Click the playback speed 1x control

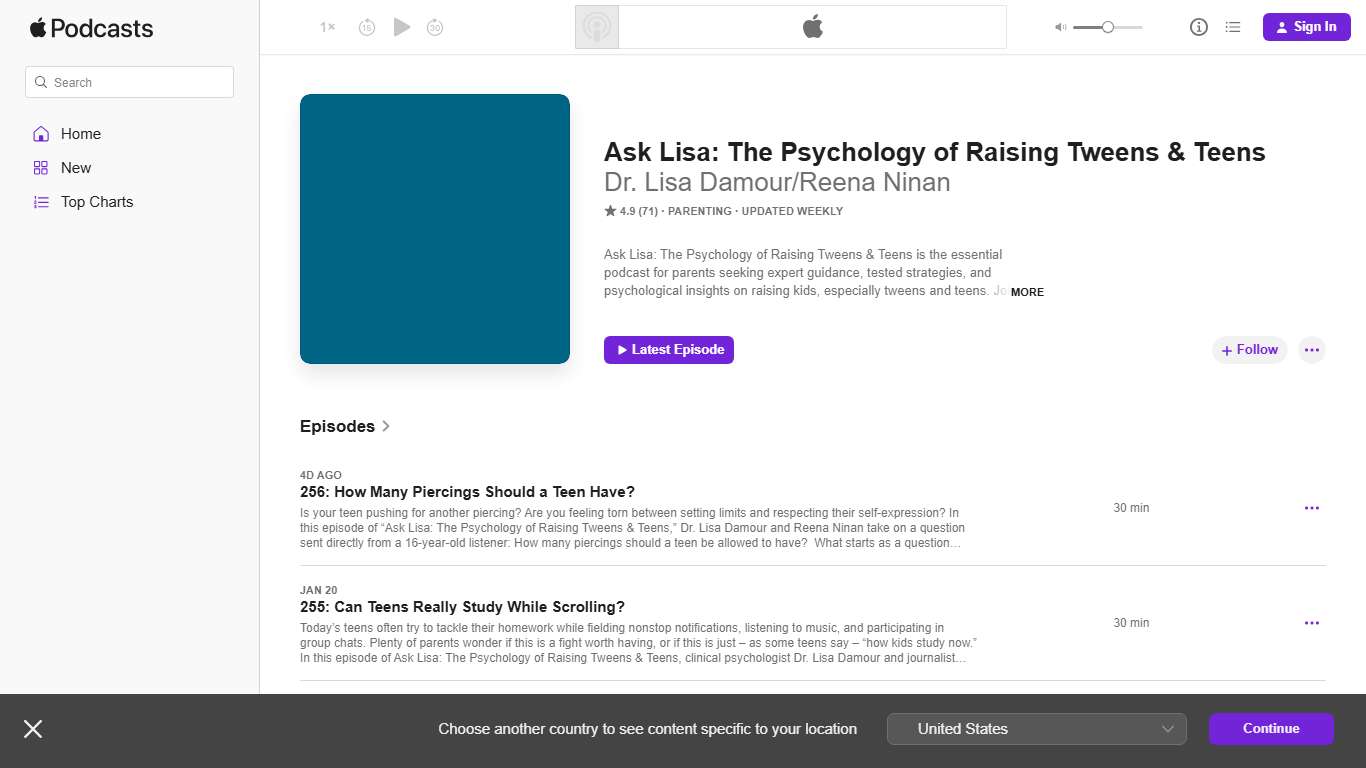(x=326, y=27)
